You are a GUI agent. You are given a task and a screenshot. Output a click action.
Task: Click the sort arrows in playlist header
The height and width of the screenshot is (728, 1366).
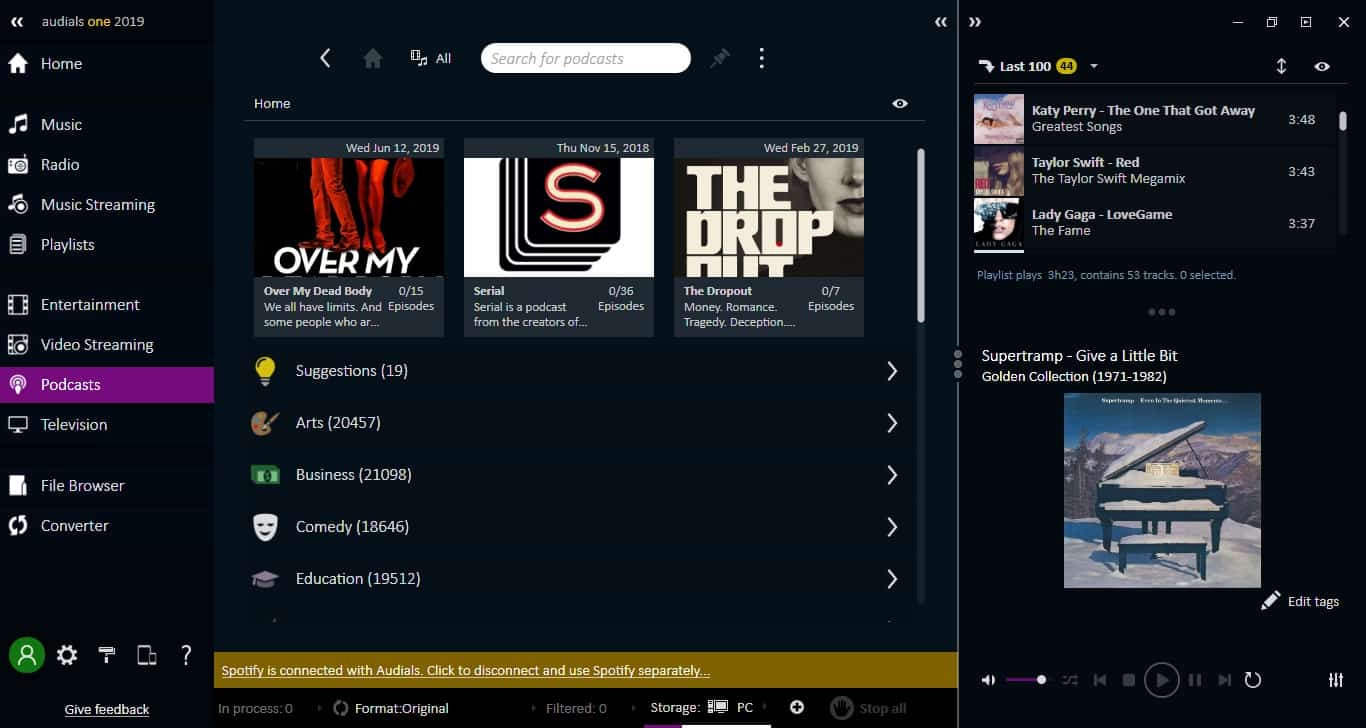tap(1281, 66)
